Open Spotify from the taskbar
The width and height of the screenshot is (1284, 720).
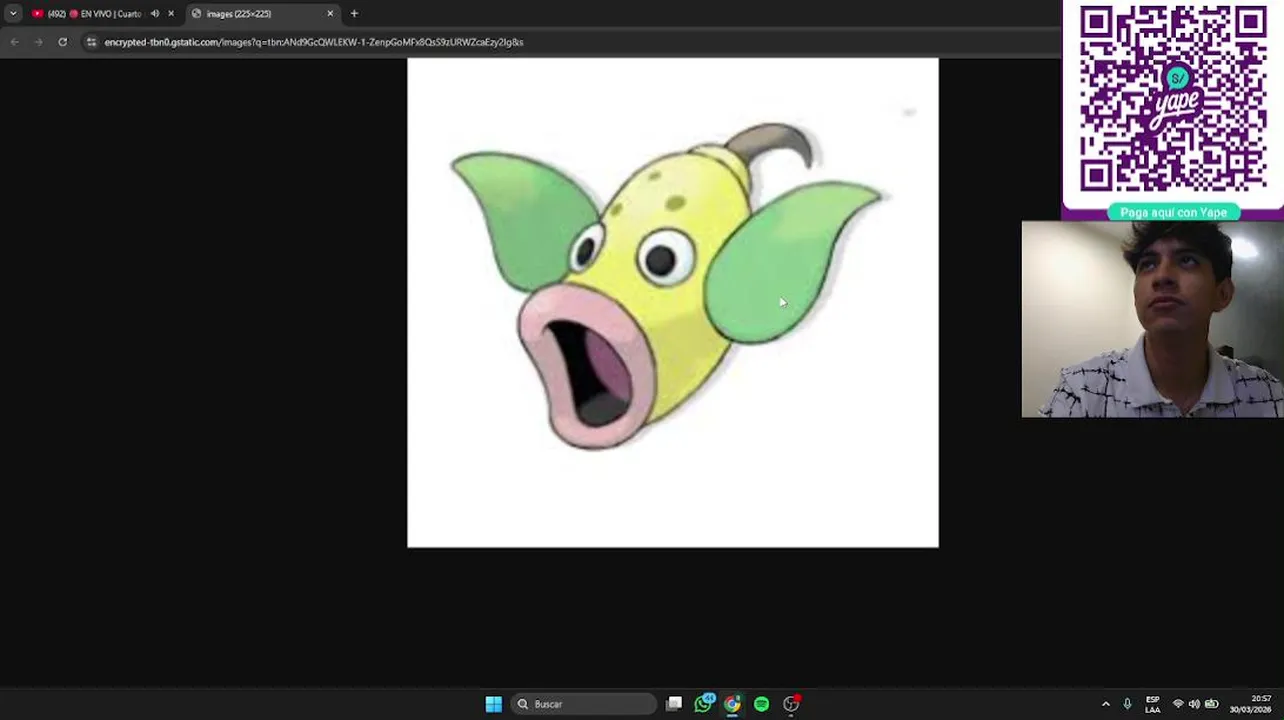(762, 704)
